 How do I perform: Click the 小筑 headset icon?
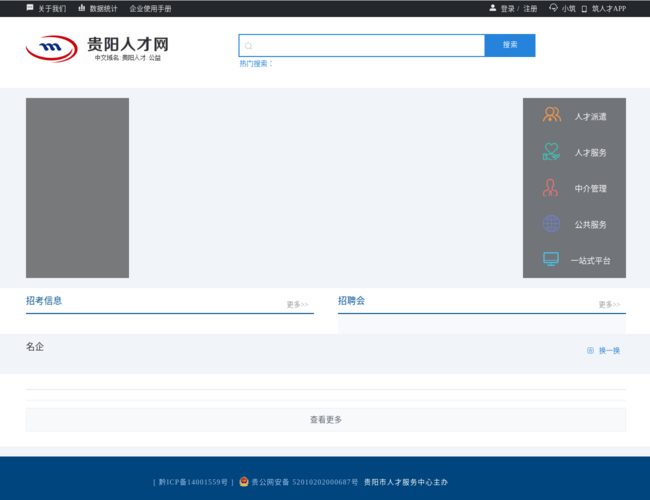click(x=553, y=7)
